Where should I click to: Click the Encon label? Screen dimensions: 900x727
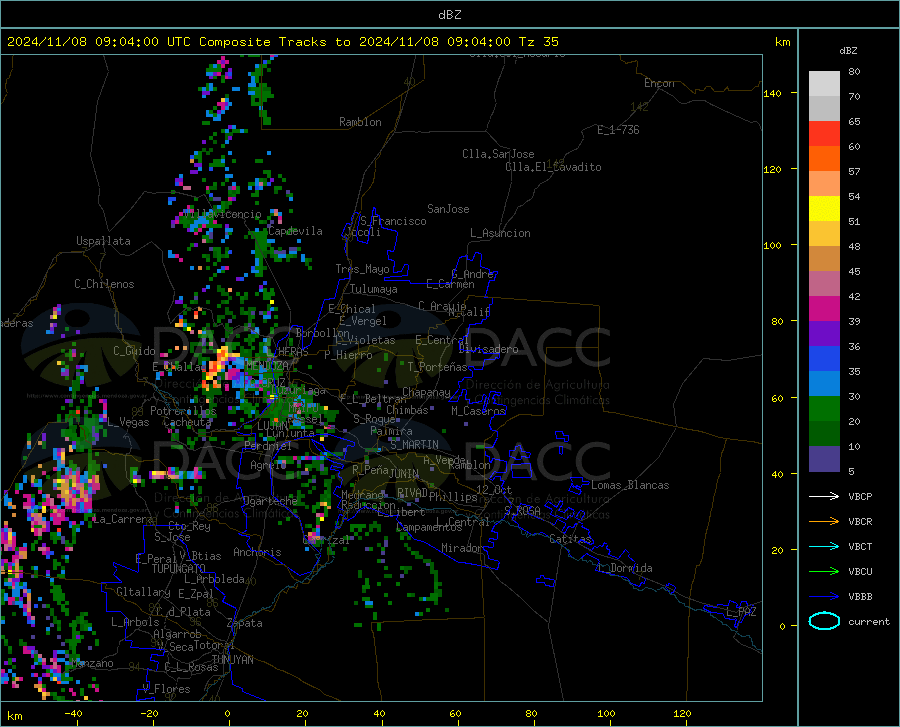click(659, 83)
